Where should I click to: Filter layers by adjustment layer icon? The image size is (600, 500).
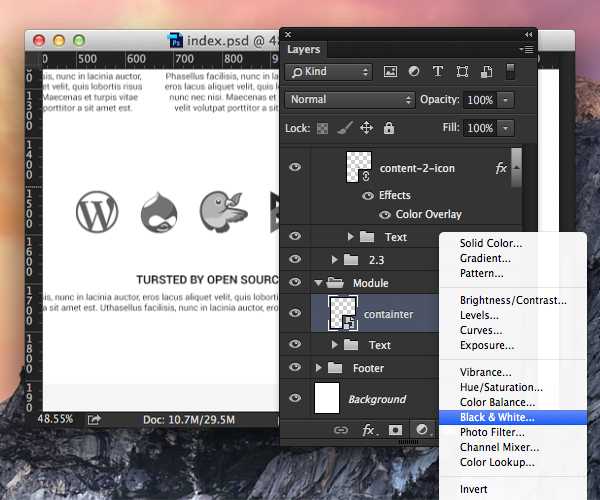coord(414,72)
